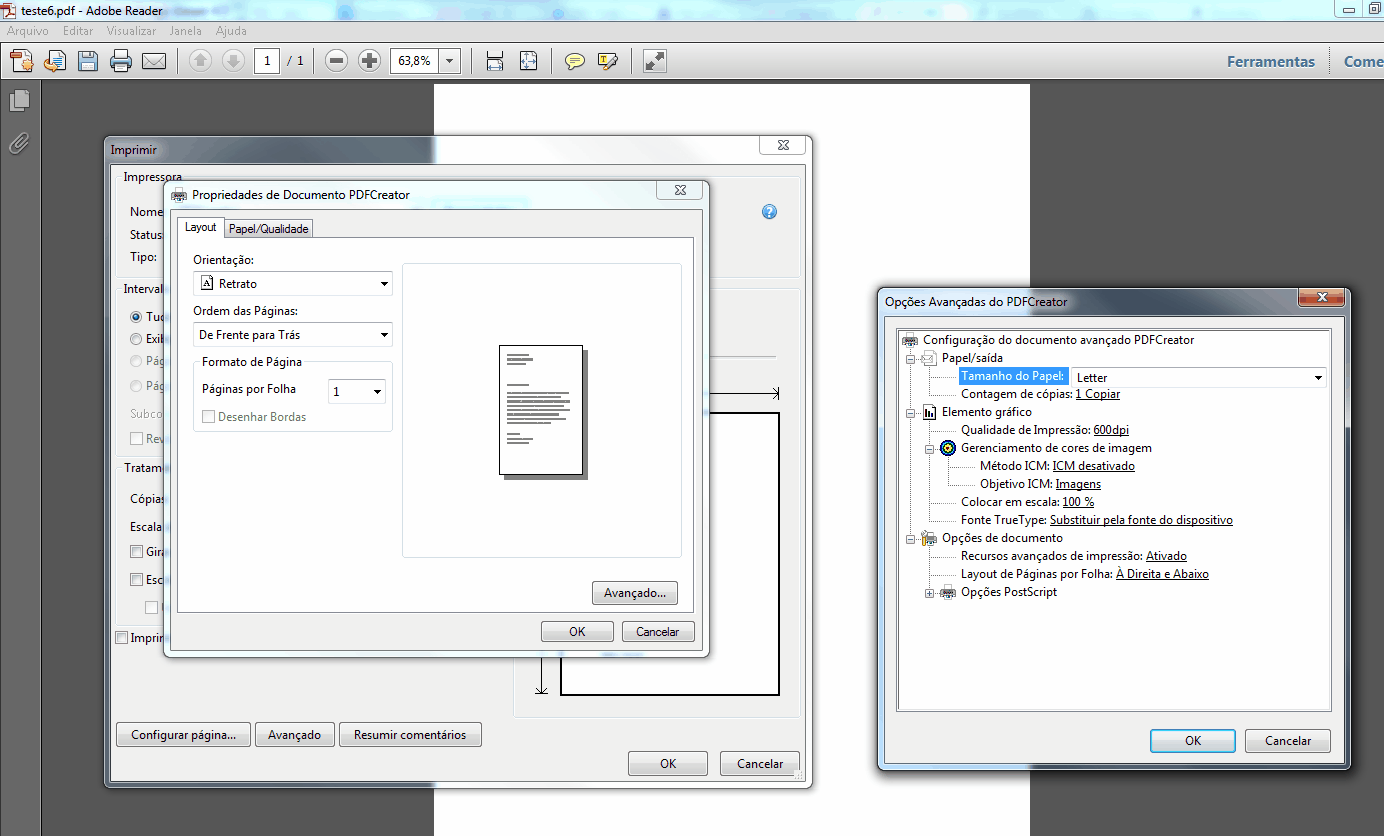Click the Substituir pela fonte do dispositivo link
This screenshot has width=1384, height=836.
pos(1141,520)
